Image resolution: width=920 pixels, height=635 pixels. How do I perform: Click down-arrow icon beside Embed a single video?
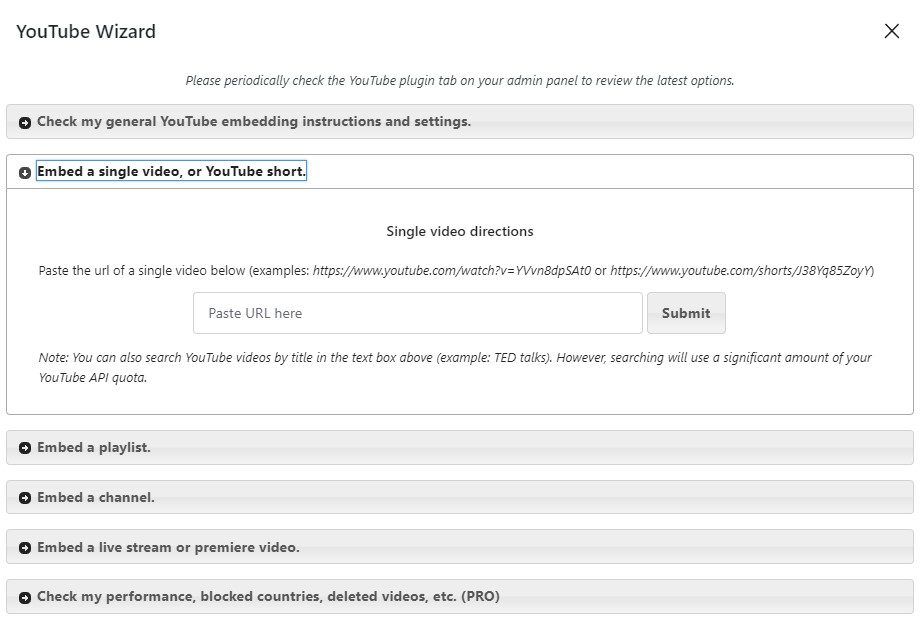coord(25,173)
